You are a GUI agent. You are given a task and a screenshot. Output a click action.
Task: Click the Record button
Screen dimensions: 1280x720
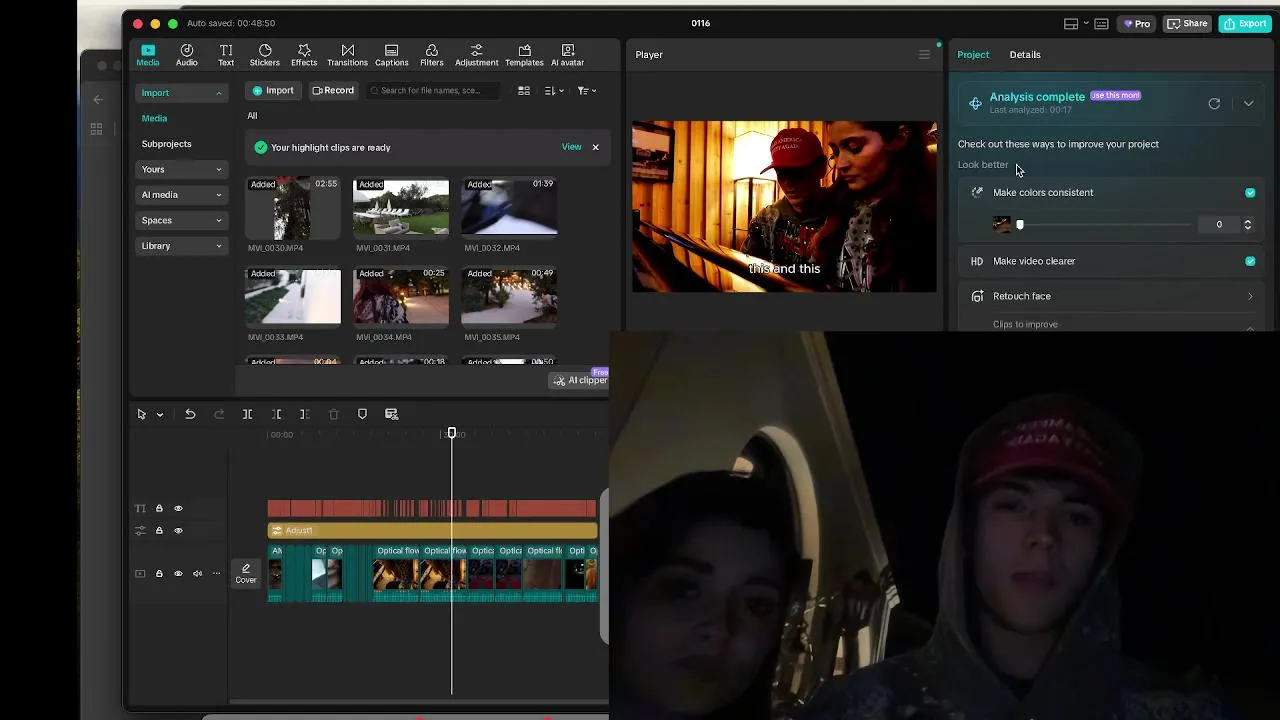[333, 91]
